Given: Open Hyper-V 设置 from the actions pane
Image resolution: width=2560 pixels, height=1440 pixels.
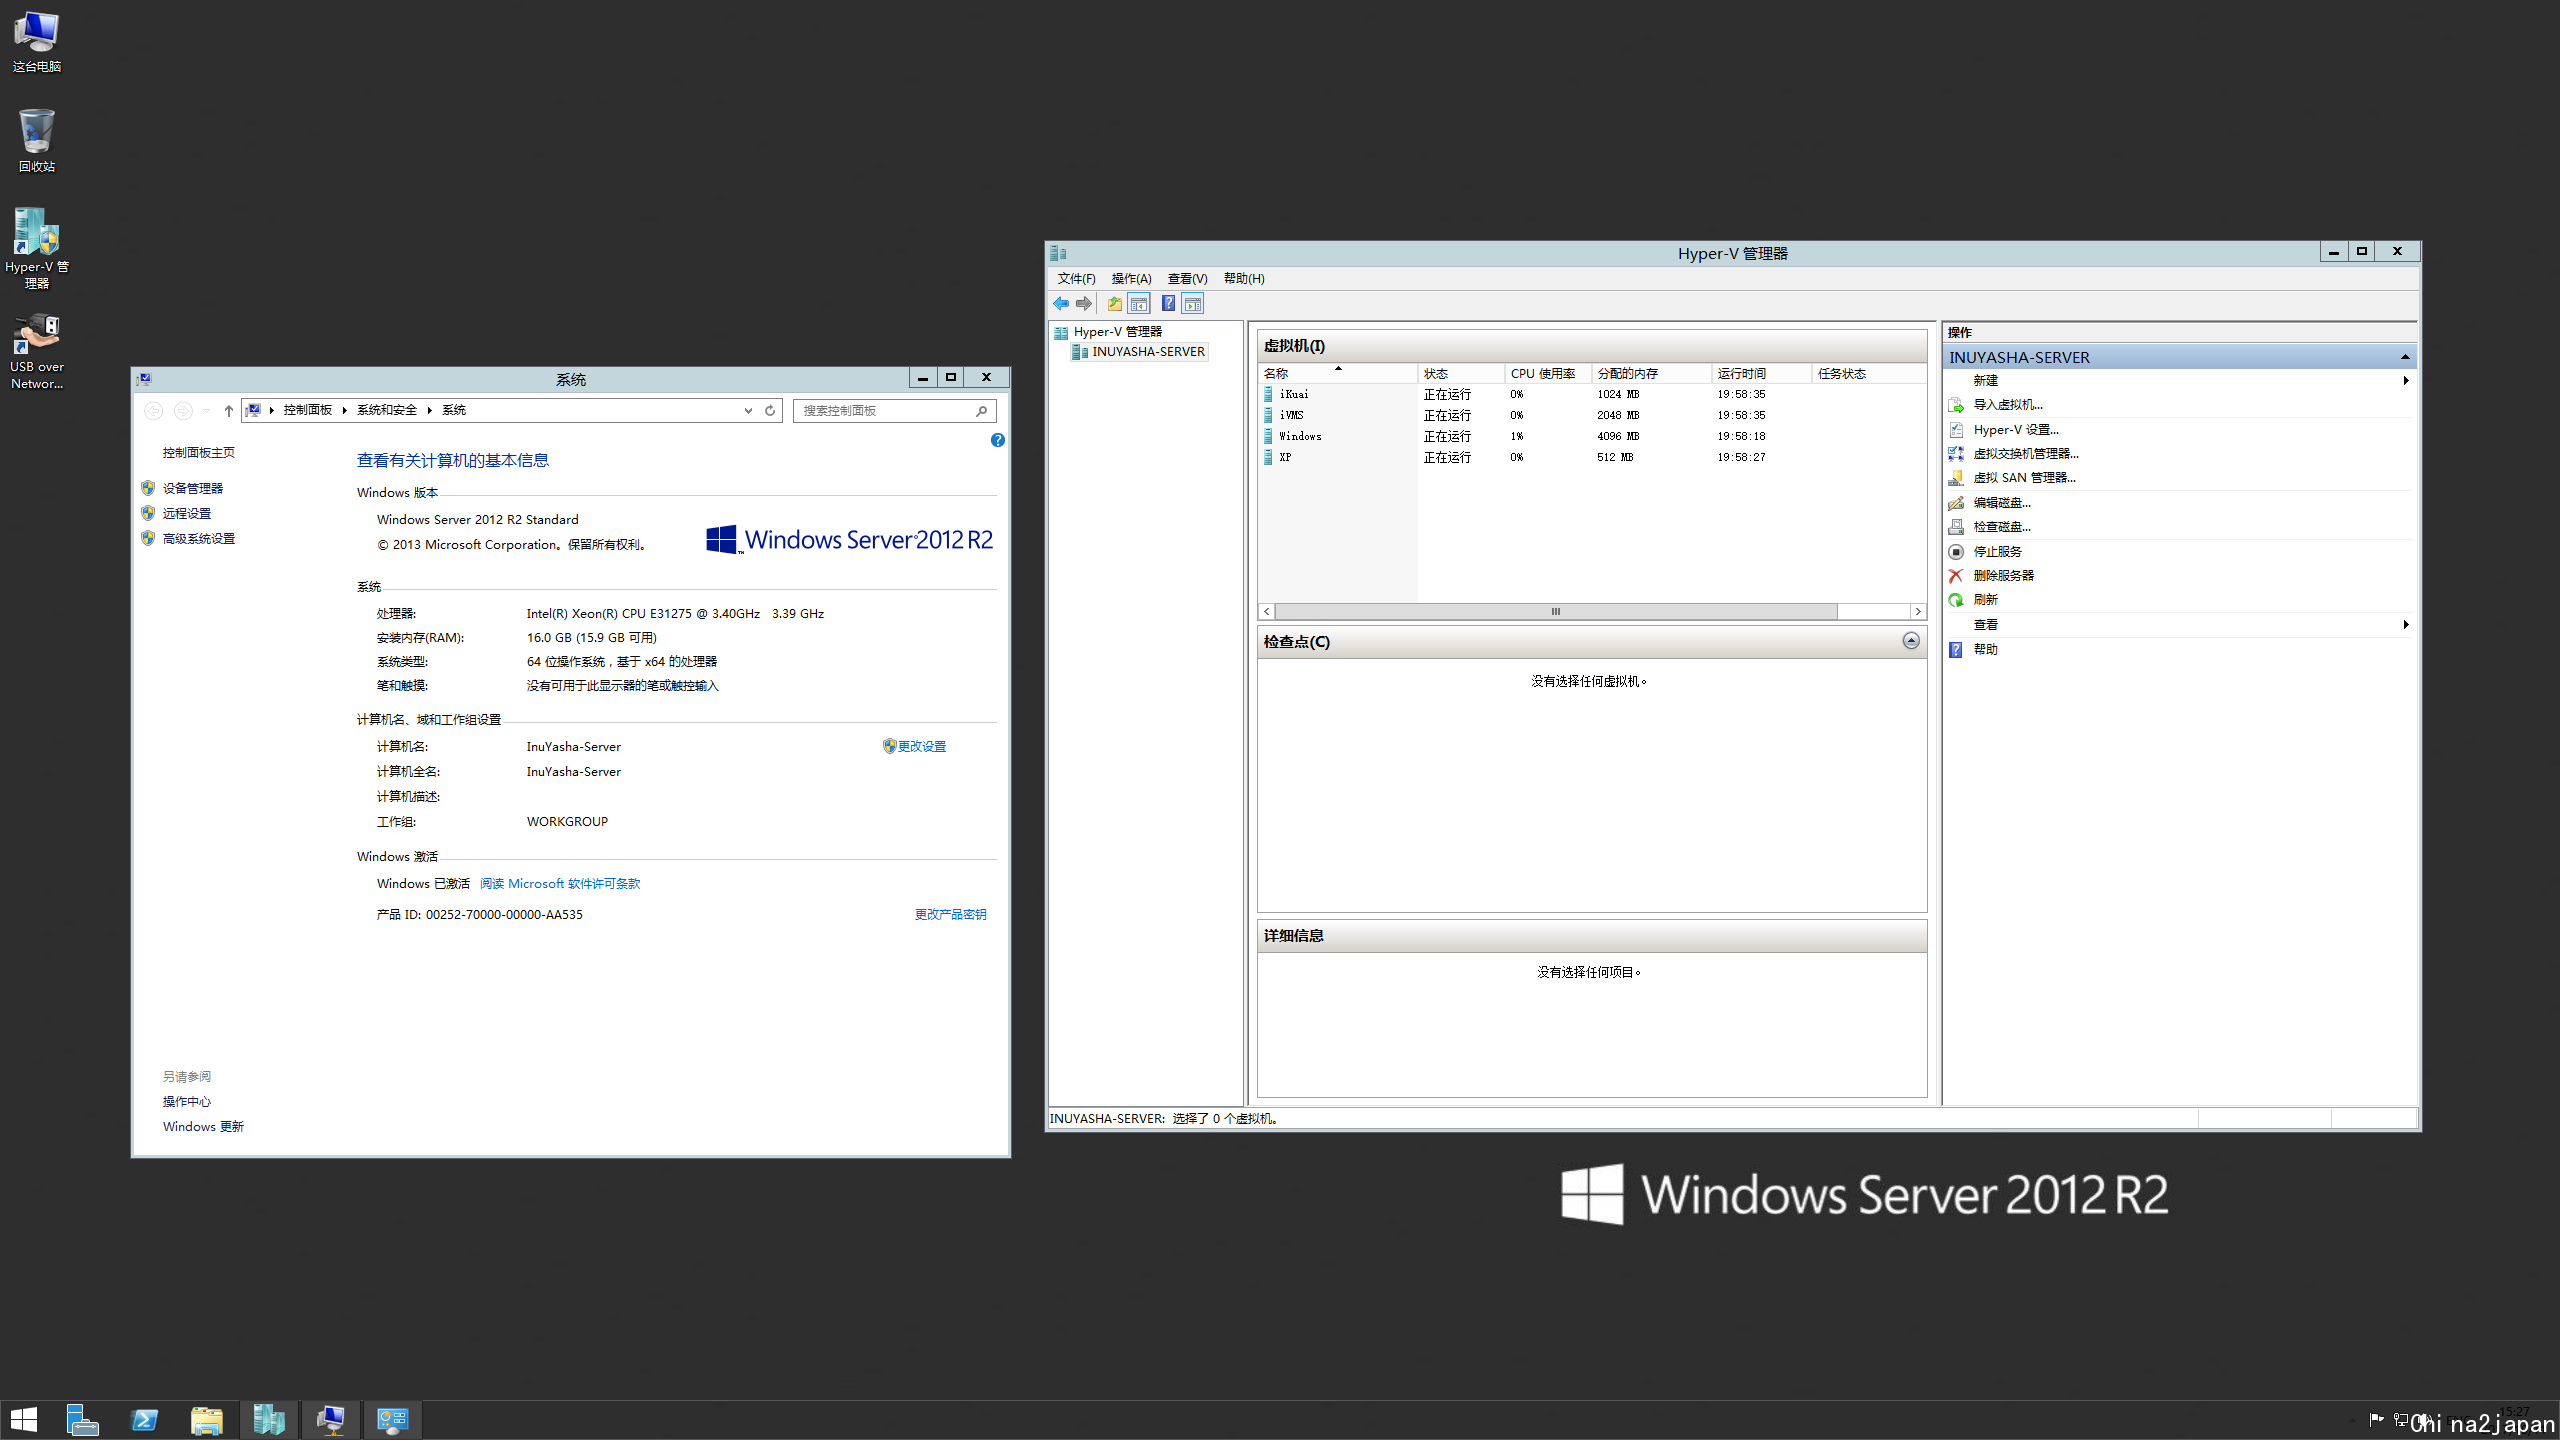Looking at the screenshot, I should point(2015,429).
